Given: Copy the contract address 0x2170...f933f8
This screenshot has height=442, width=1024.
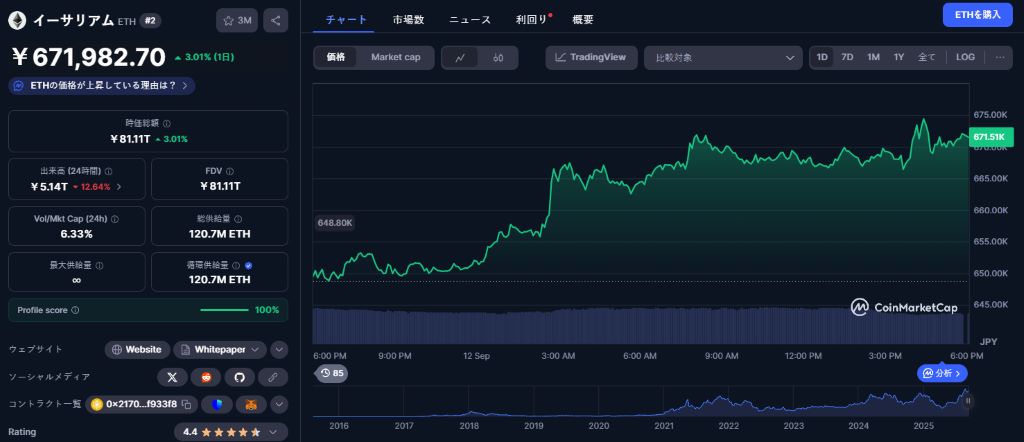Looking at the screenshot, I should (186, 404).
